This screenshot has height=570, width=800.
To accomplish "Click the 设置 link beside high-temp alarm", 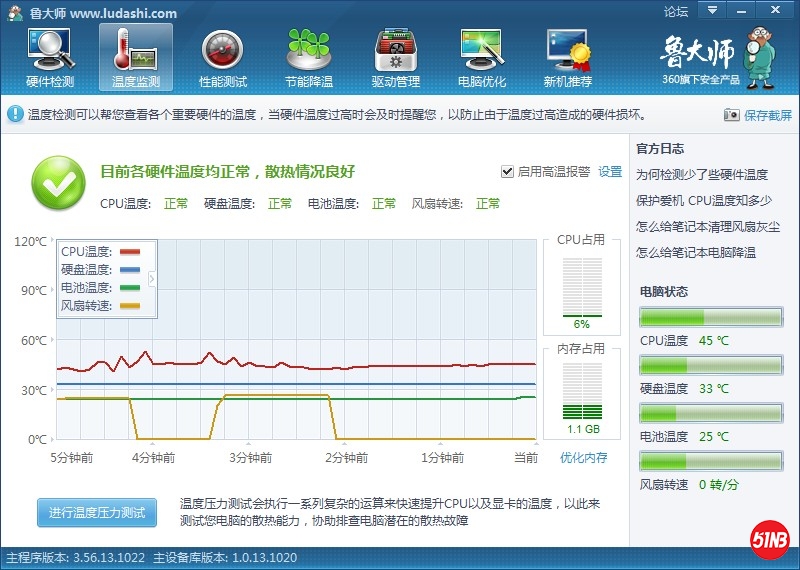I will click(610, 171).
